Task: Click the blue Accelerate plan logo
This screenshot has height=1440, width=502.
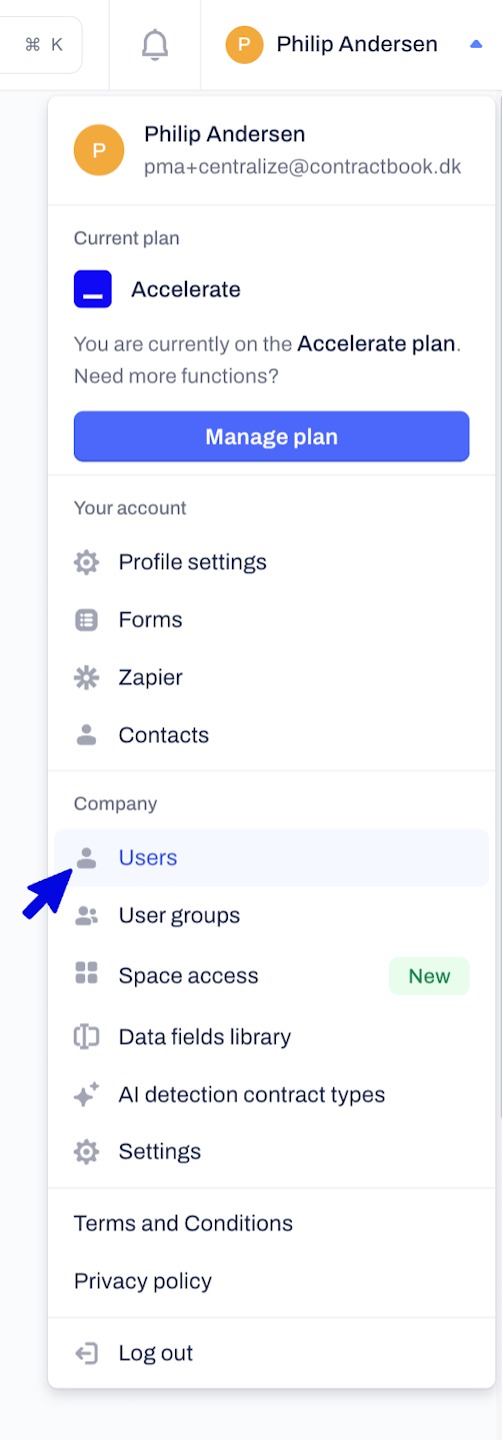Action: point(93,290)
